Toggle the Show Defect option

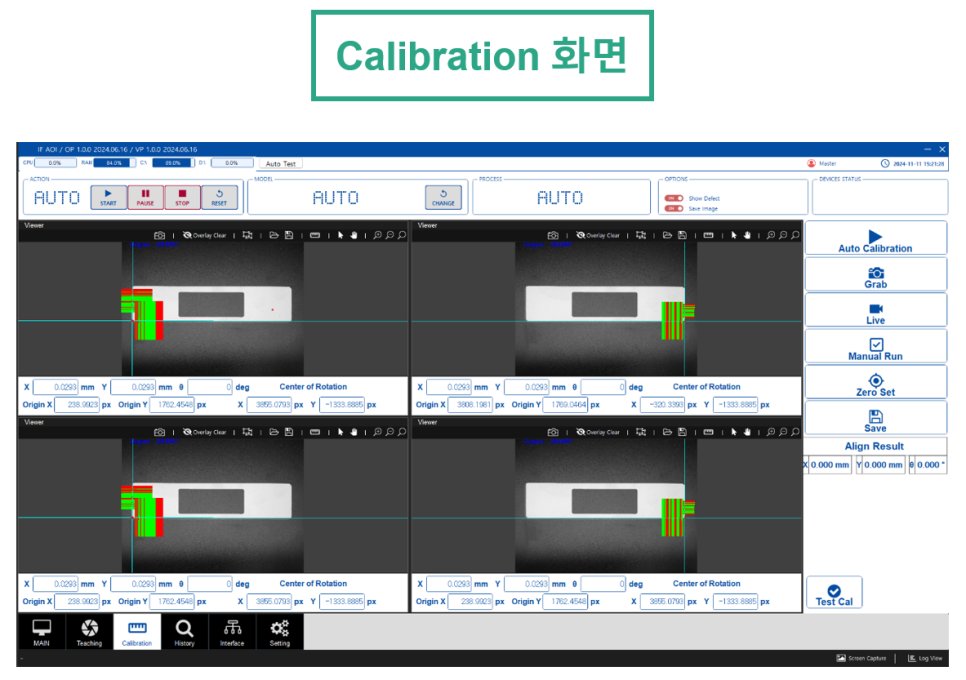[674, 198]
